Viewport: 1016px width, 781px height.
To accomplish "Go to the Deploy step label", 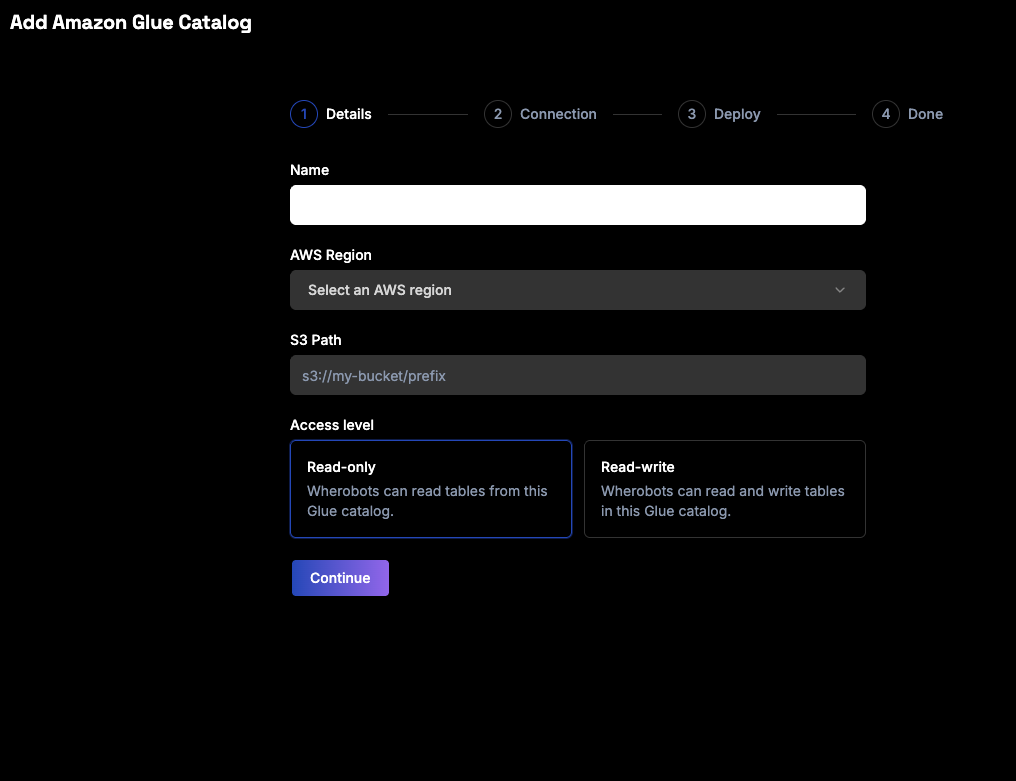I will tap(737, 114).
